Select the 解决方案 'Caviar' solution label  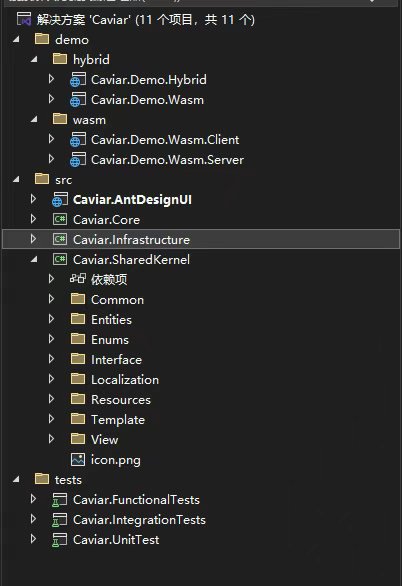(x=146, y=19)
